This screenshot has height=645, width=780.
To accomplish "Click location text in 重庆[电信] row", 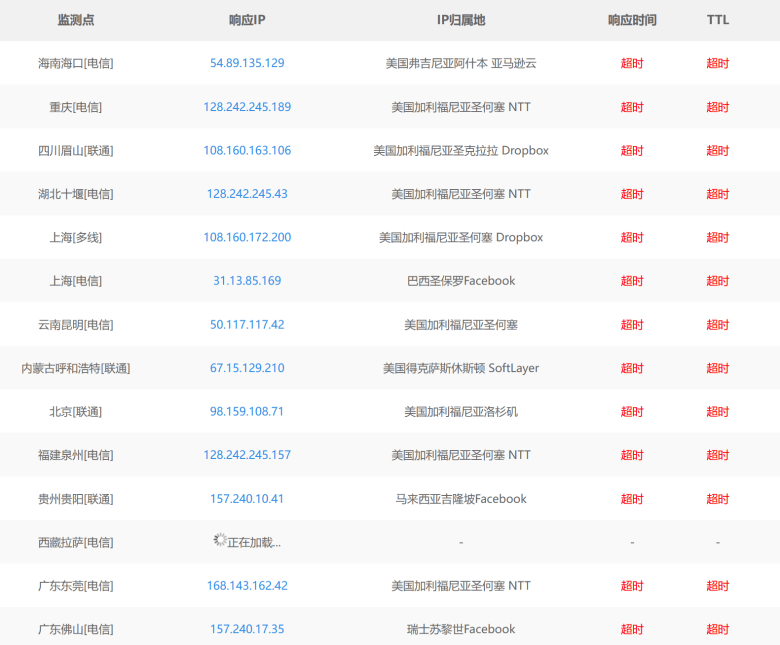I will point(461,107).
